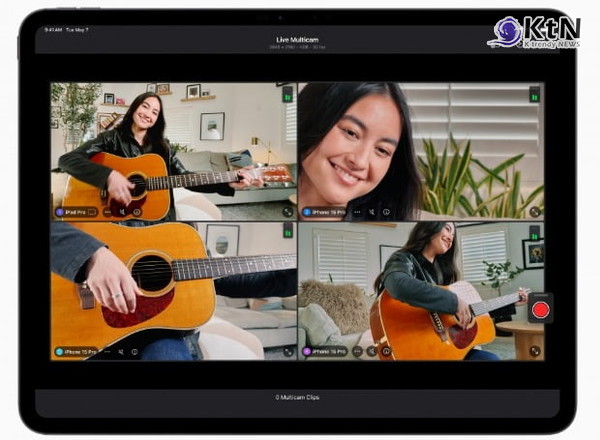
Task: Mute audio on the top-right iPhone feed
Action: point(372,212)
